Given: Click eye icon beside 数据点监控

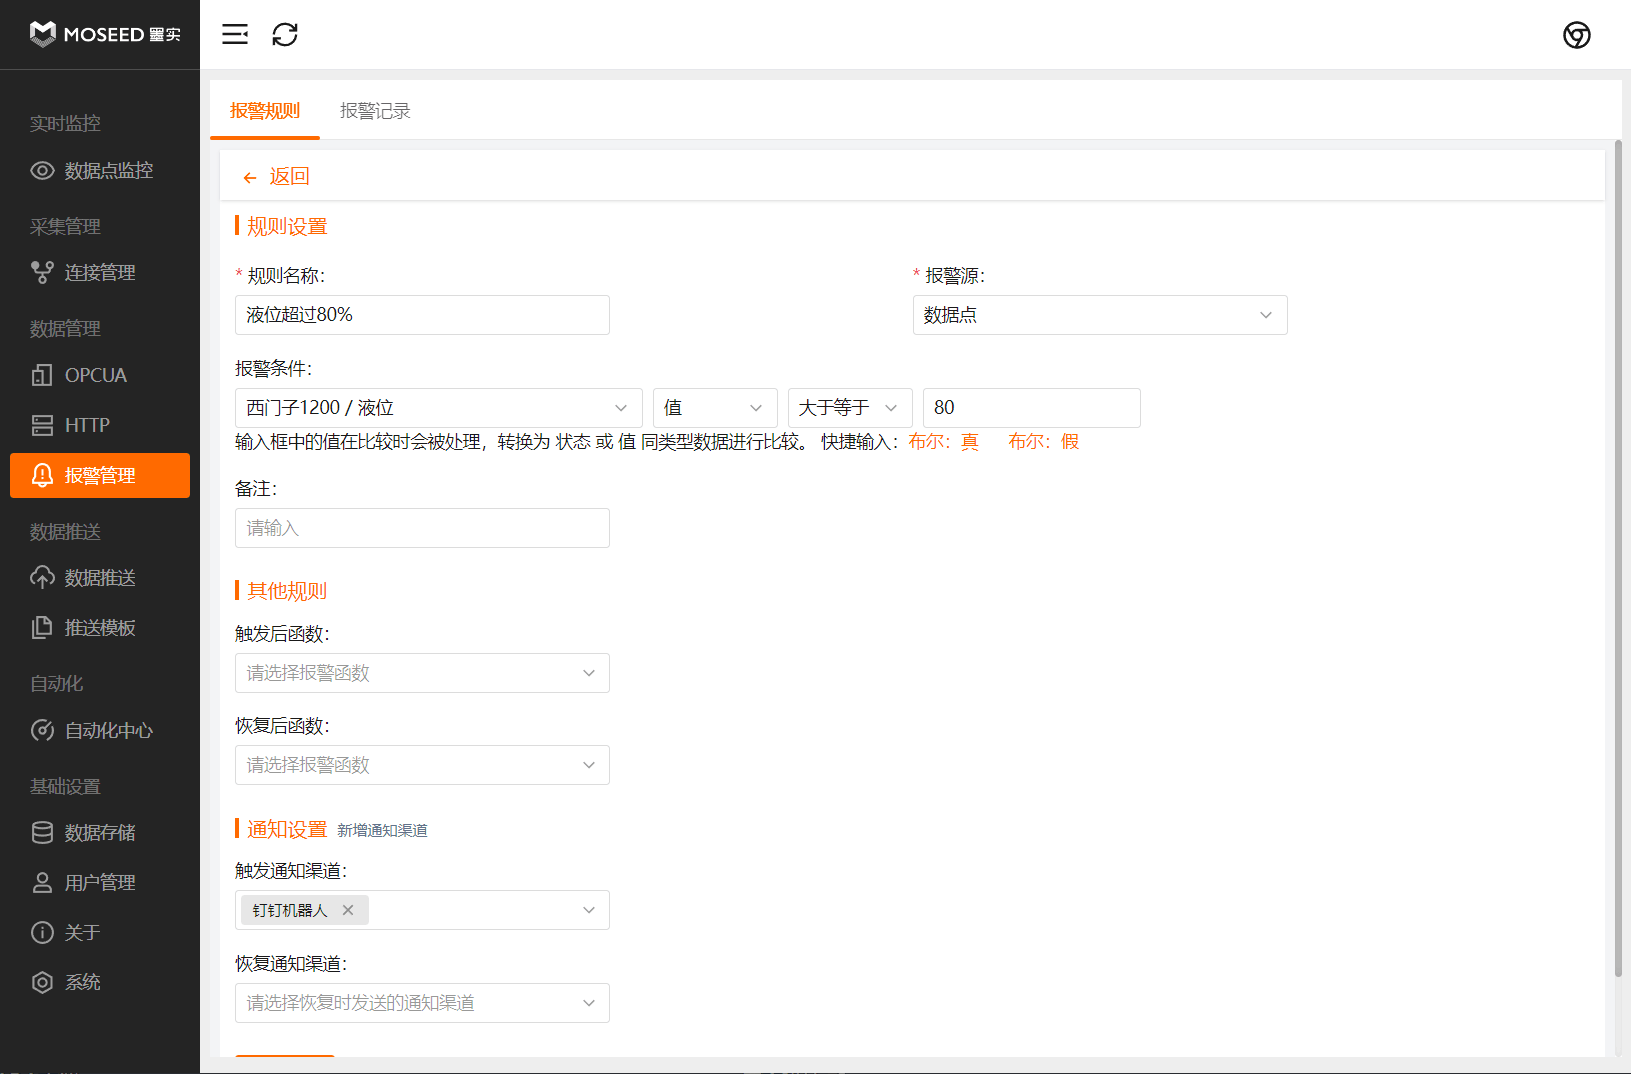Looking at the screenshot, I should point(42,171).
